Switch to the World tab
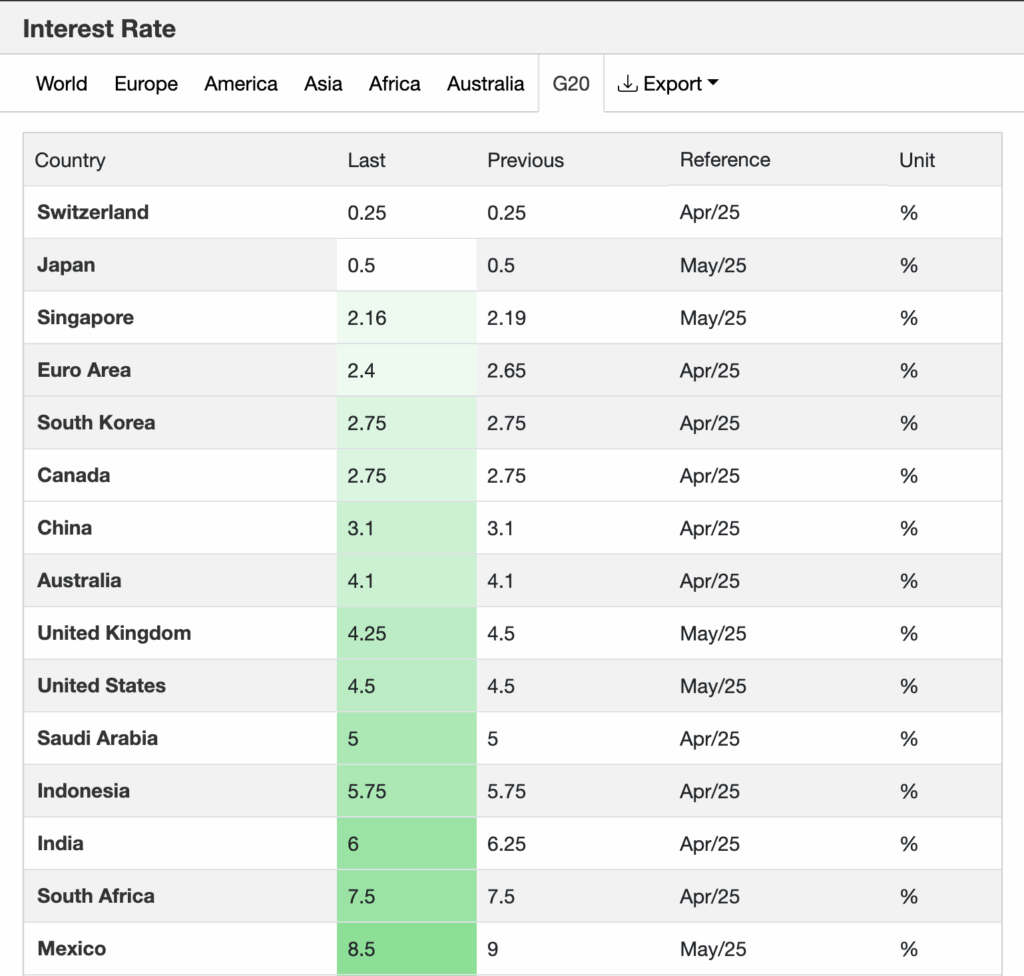The width and height of the screenshot is (1024, 976). tap(61, 84)
